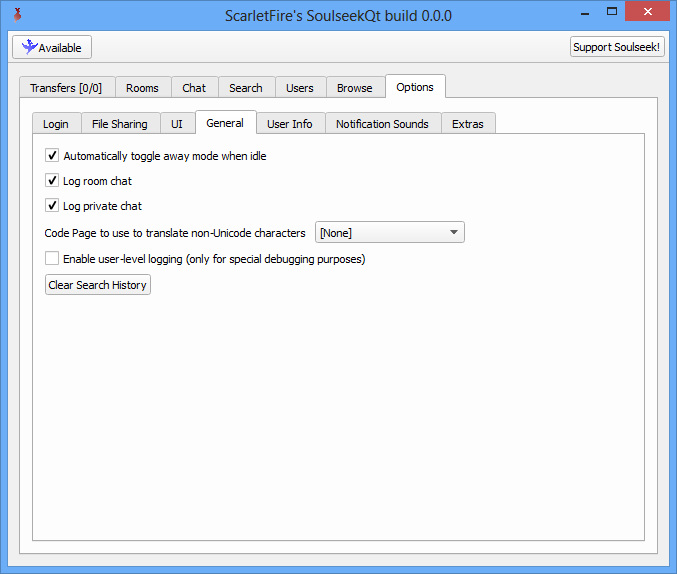The width and height of the screenshot is (677, 574).
Task: Select the Search tab
Action: point(246,88)
